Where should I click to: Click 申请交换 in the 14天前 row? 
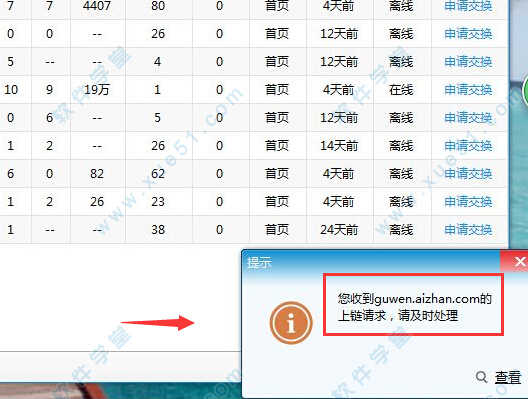468,145
